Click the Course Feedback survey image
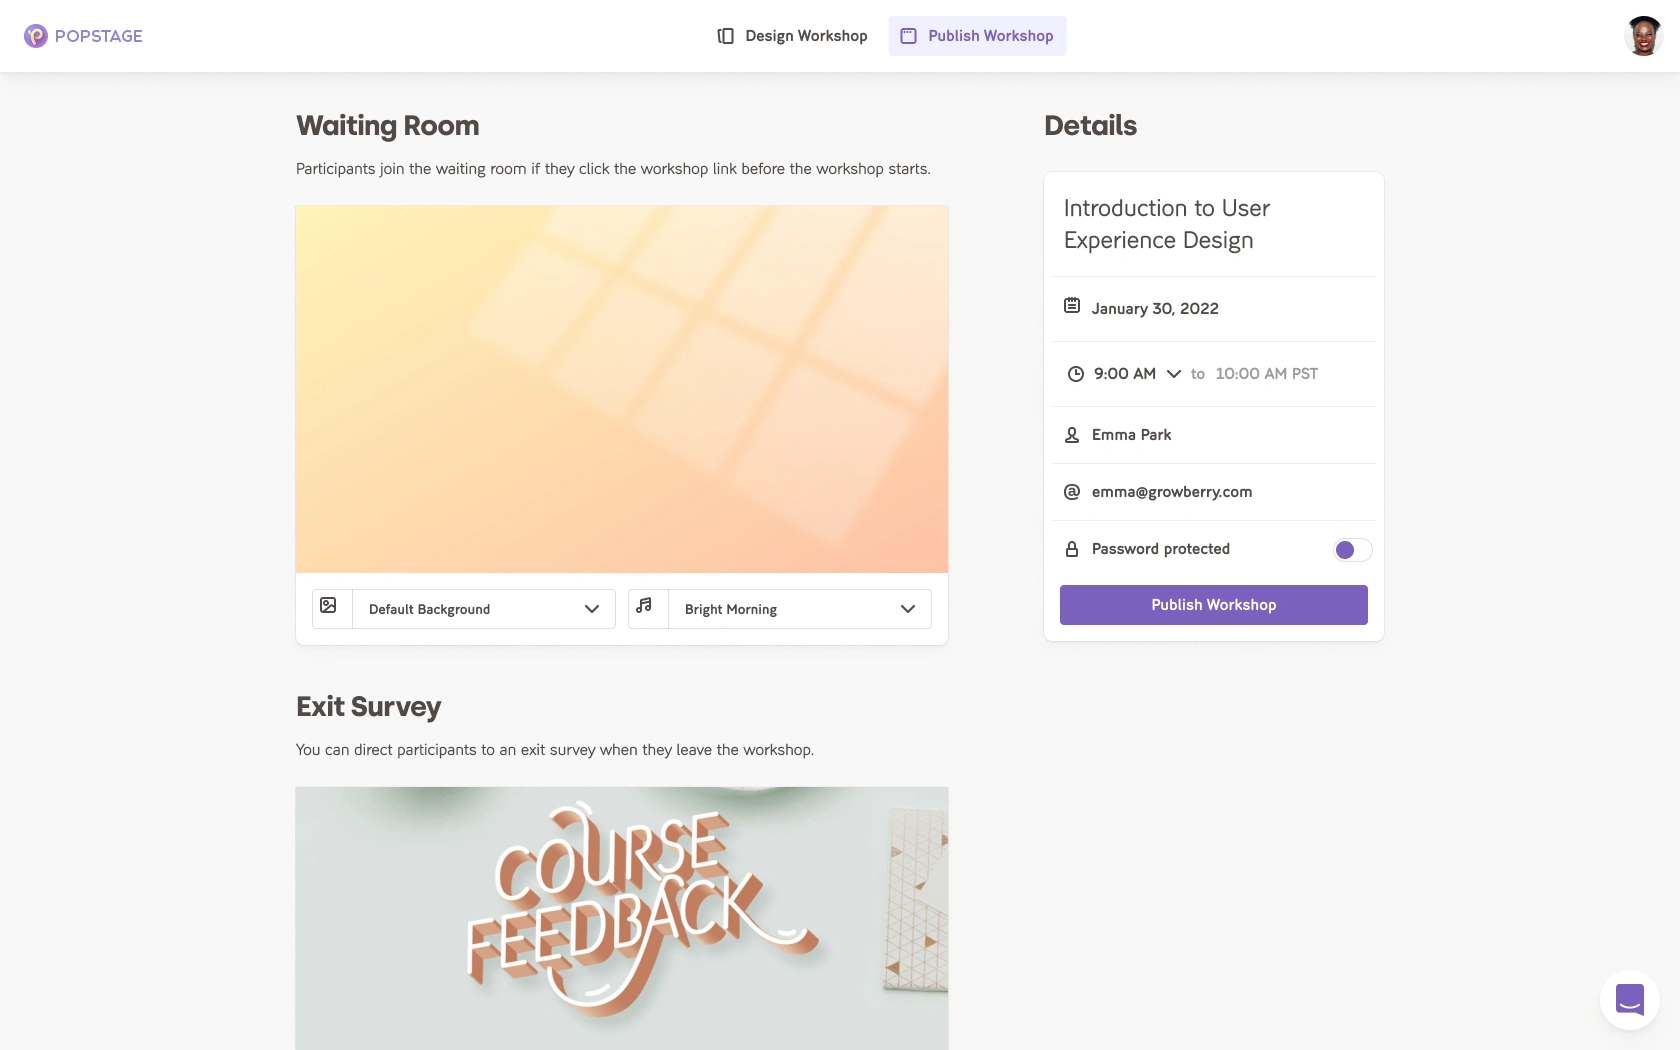 pyautogui.click(x=622, y=918)
